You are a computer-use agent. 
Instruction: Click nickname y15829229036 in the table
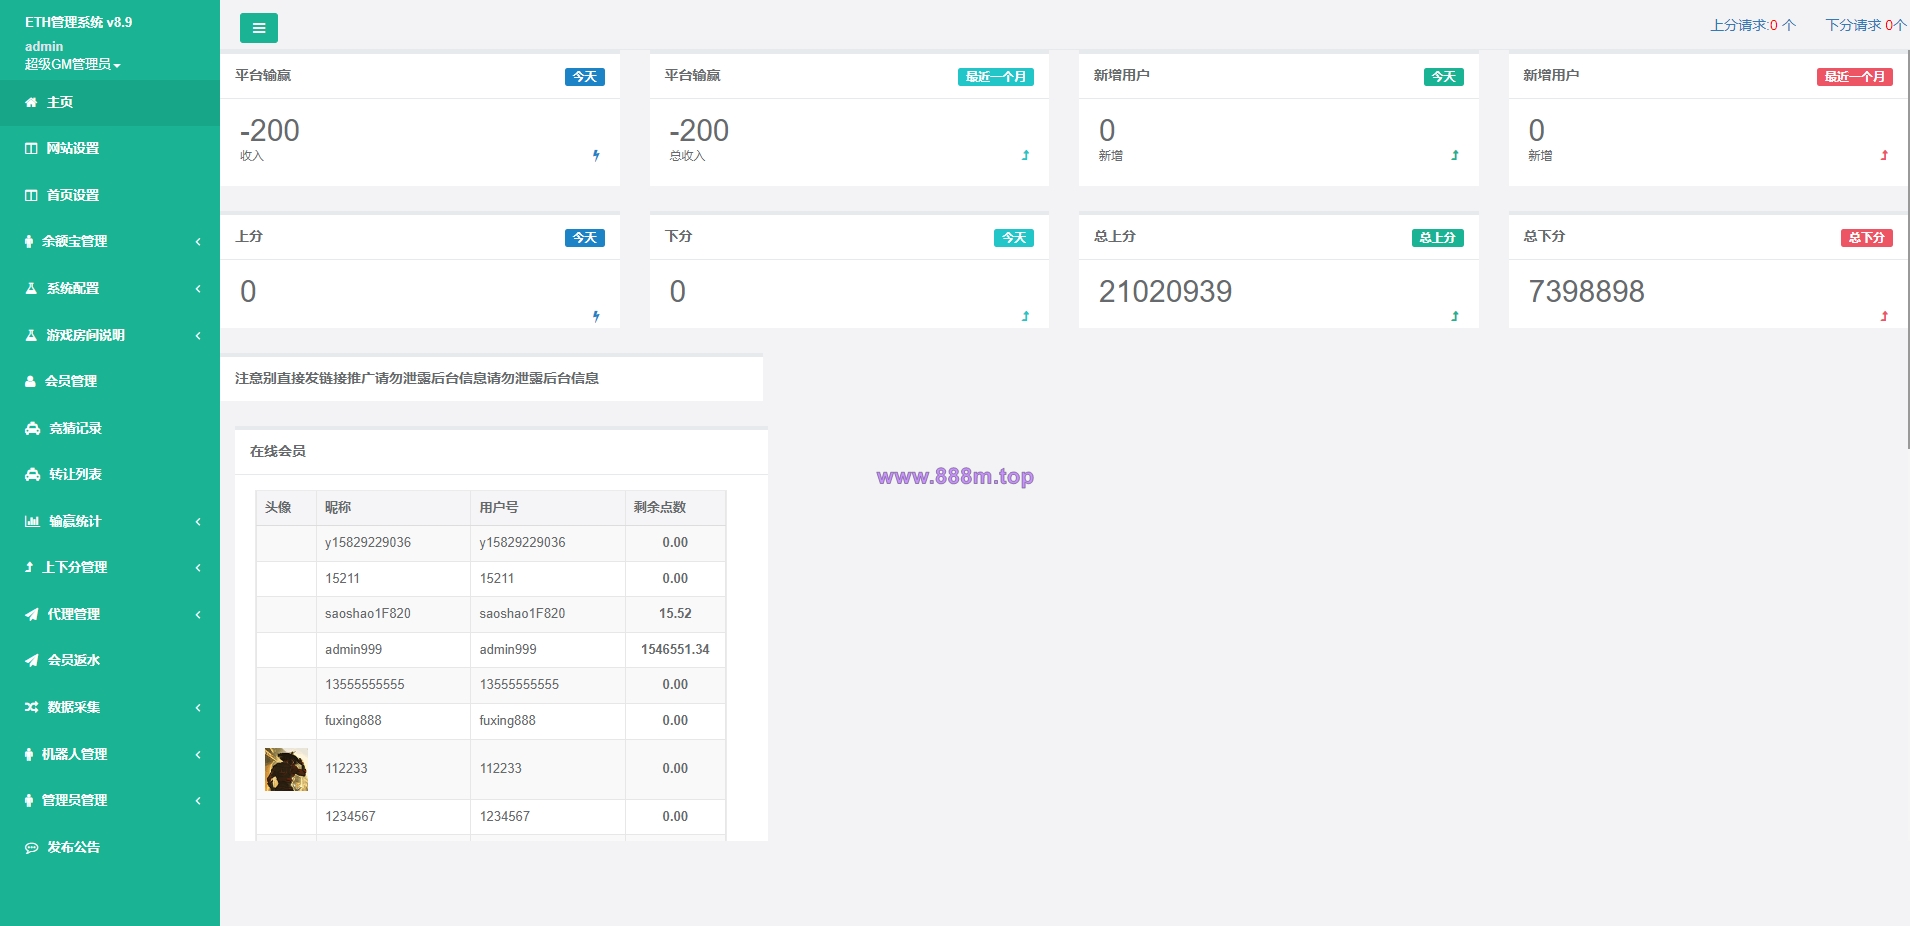[x=368, y=542]
